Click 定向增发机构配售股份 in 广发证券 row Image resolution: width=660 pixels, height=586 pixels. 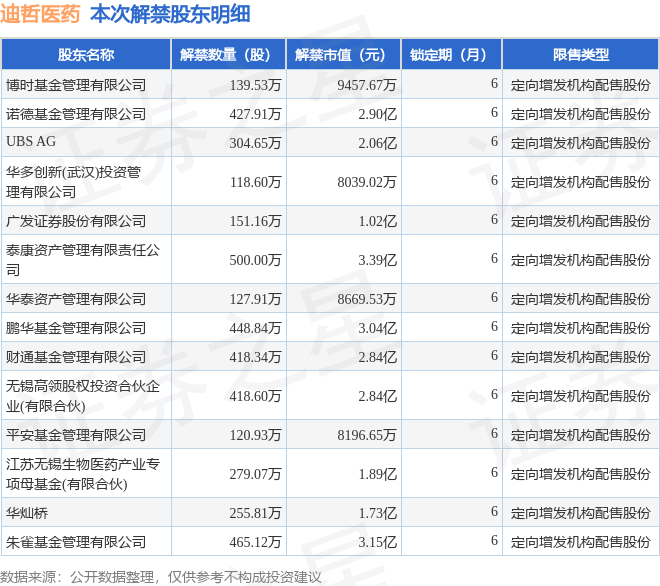tap(580, 221)
